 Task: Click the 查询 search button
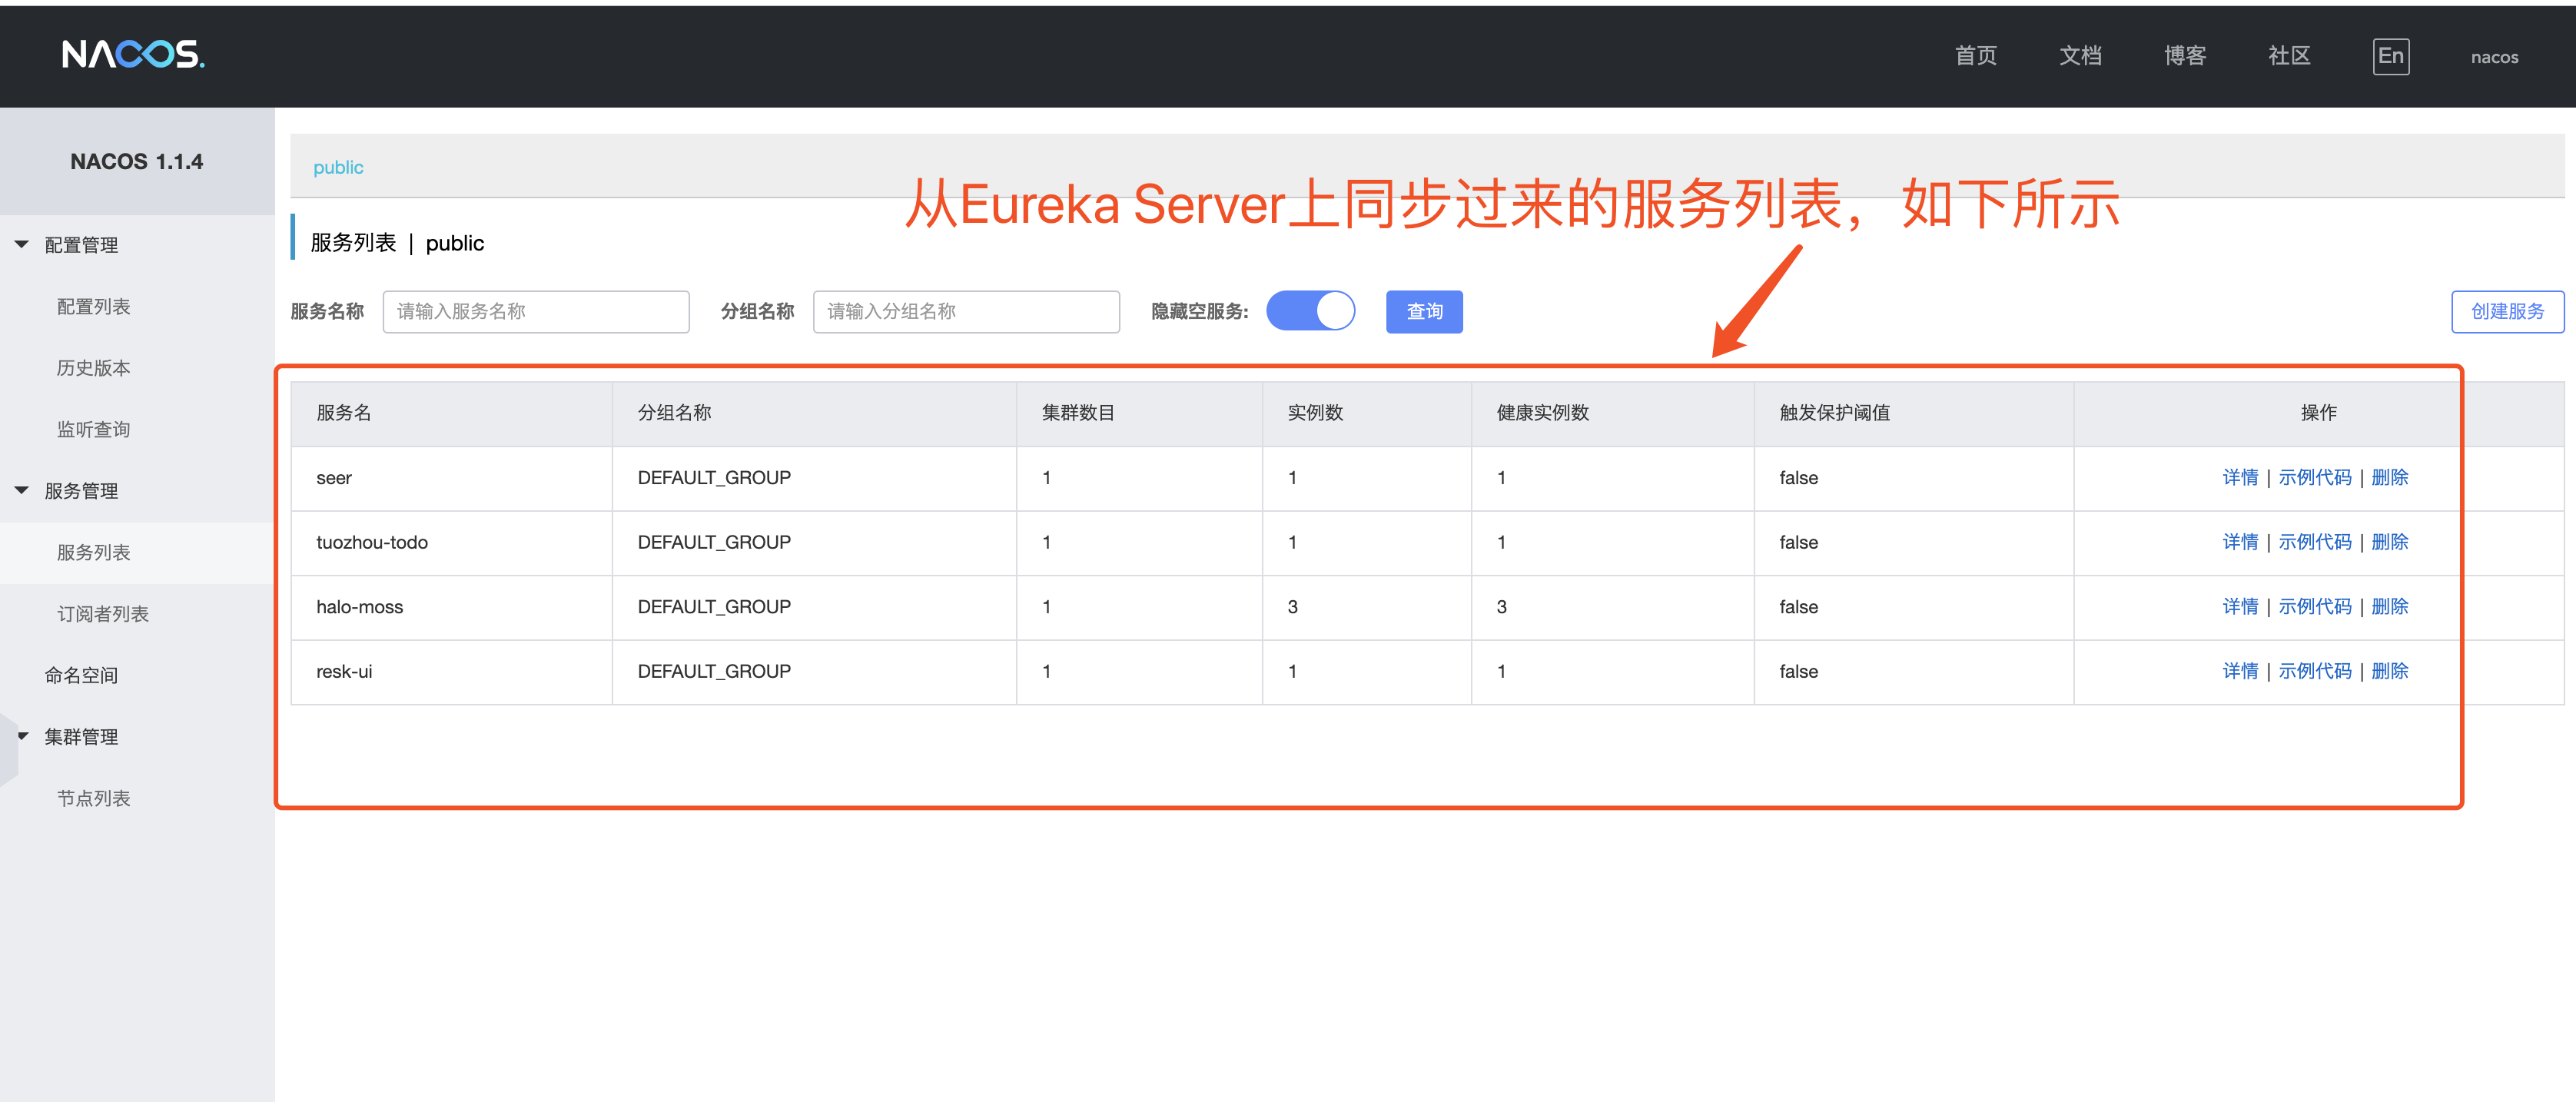pyautogui.click(x=1424, y=312)
